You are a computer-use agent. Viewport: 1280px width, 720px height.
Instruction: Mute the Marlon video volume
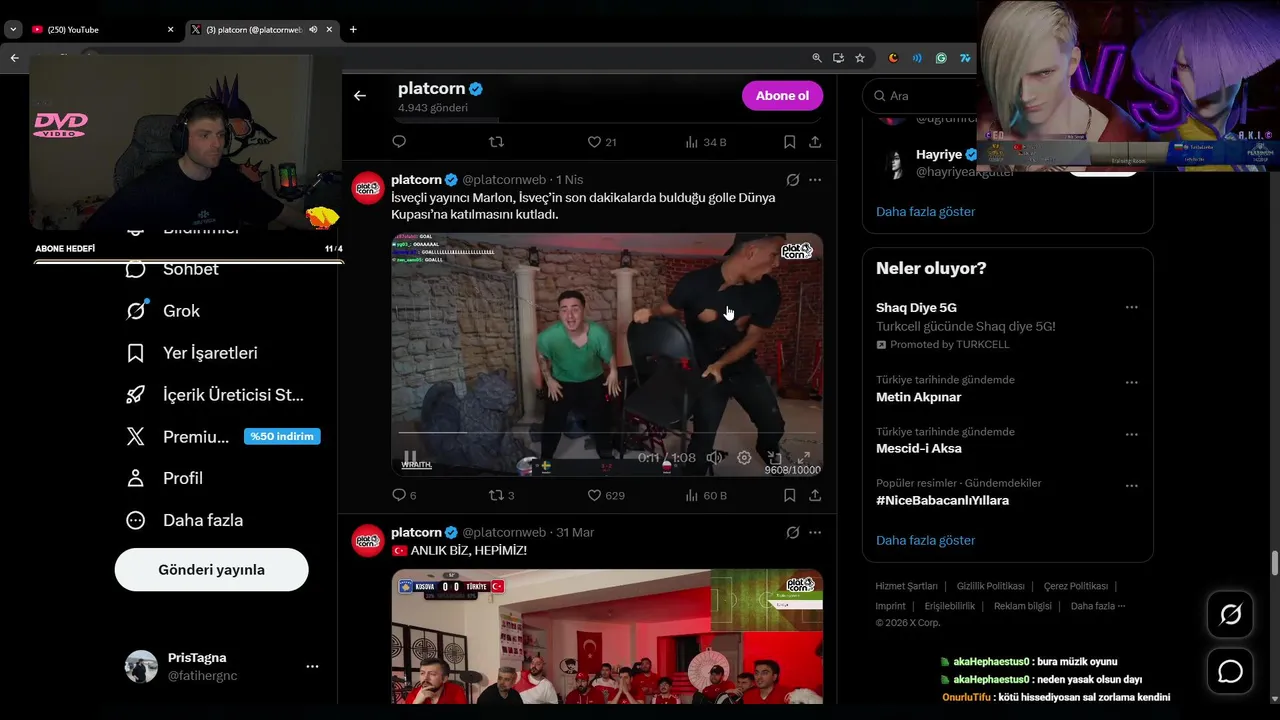pos(714,457)
